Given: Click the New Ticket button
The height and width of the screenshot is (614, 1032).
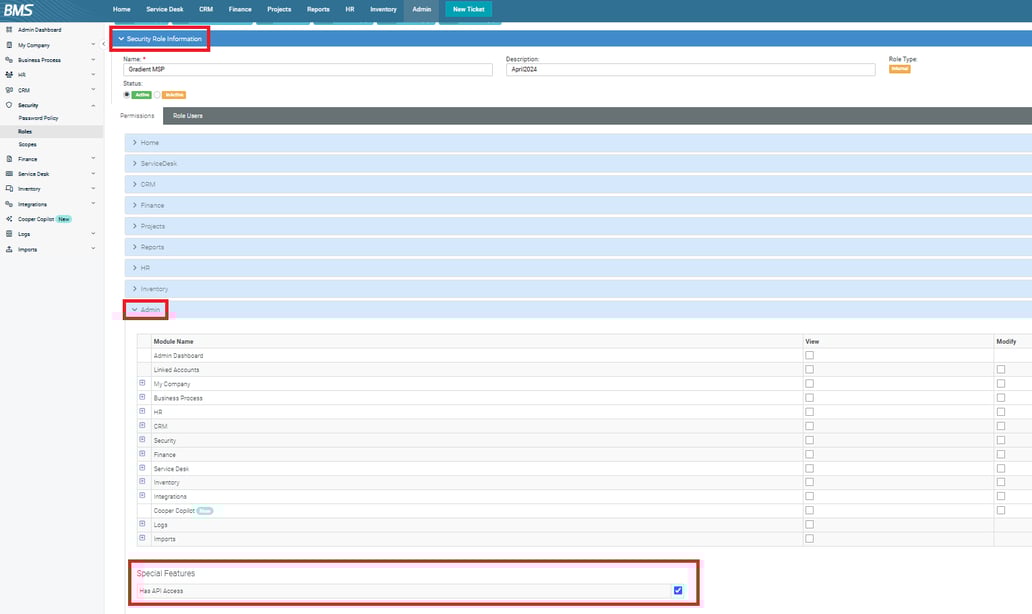Looking at the screenshot, I should pos(468,8).
